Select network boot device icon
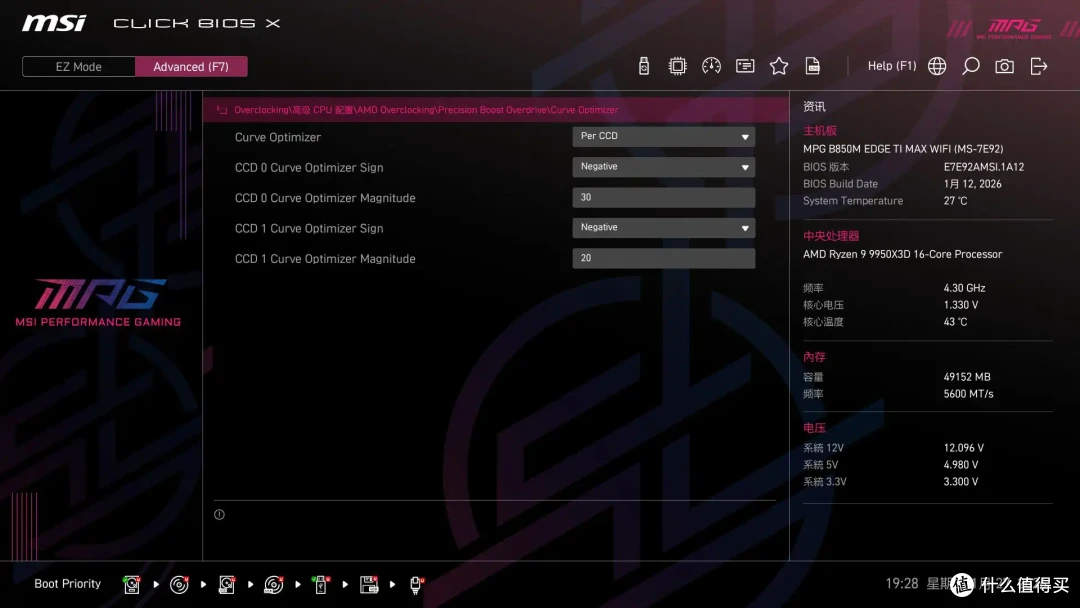Image resolution: width=1080 pixels, height=608 pixels. 416,584
